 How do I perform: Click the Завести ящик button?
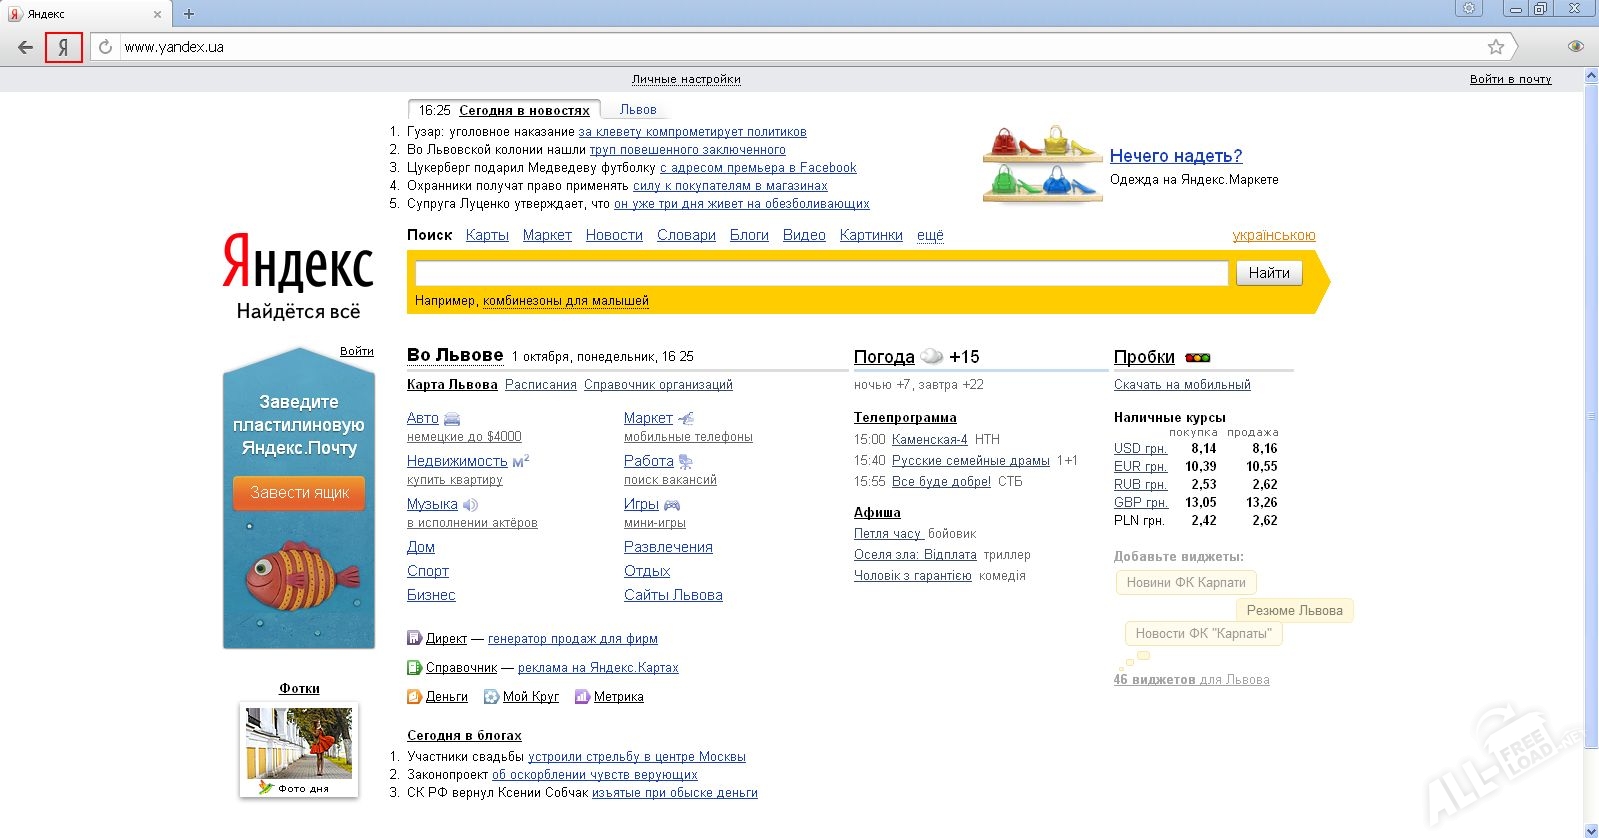click(x=299, y=493)
